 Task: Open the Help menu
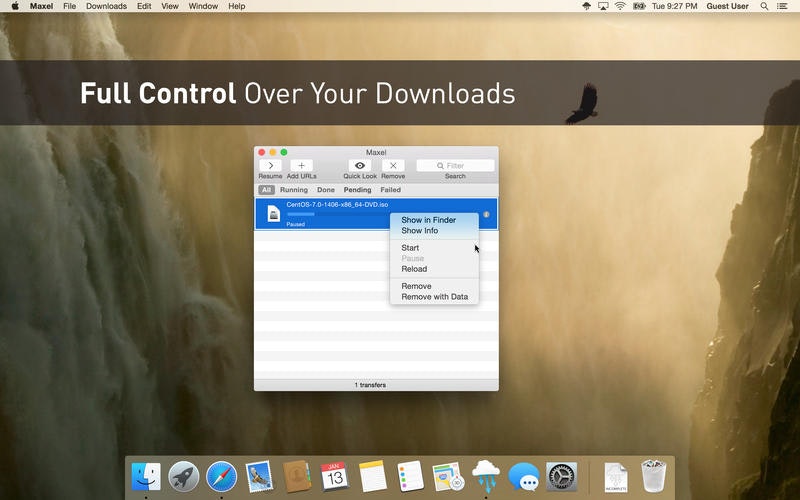click(x=237, y=6)
